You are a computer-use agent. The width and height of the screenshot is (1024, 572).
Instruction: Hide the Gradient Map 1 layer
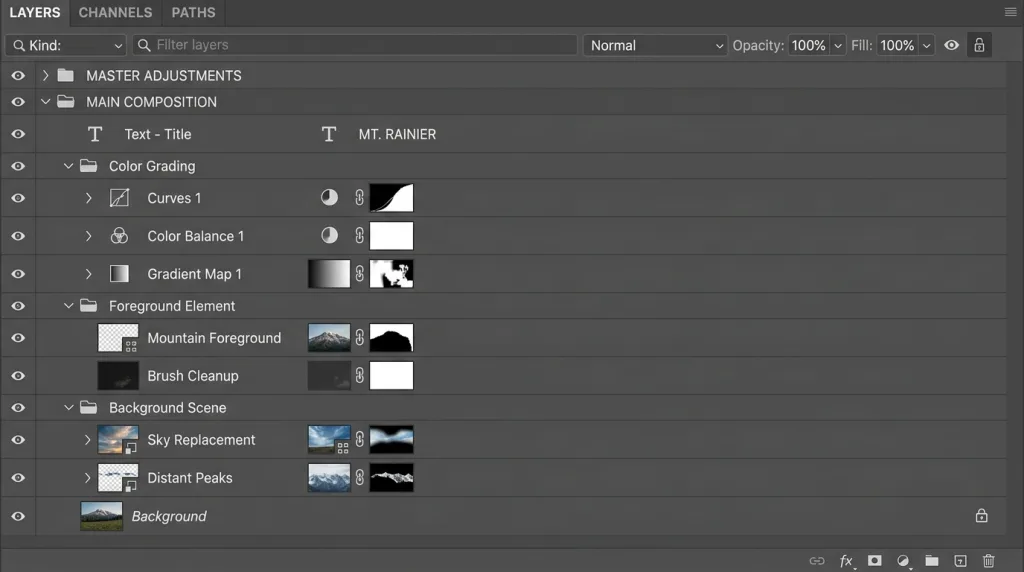point(18,274)
